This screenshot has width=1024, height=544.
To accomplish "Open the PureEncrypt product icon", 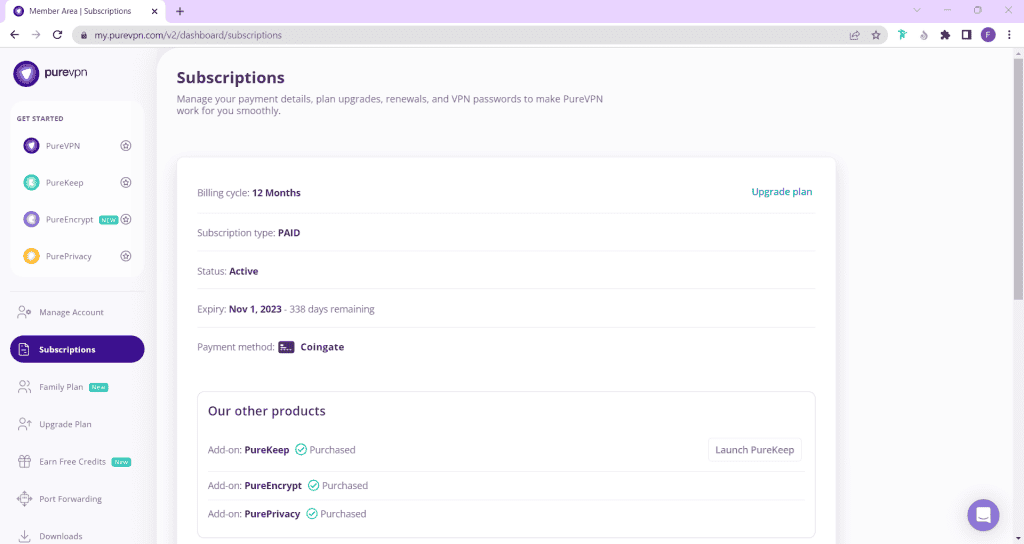I will [31, 219].
